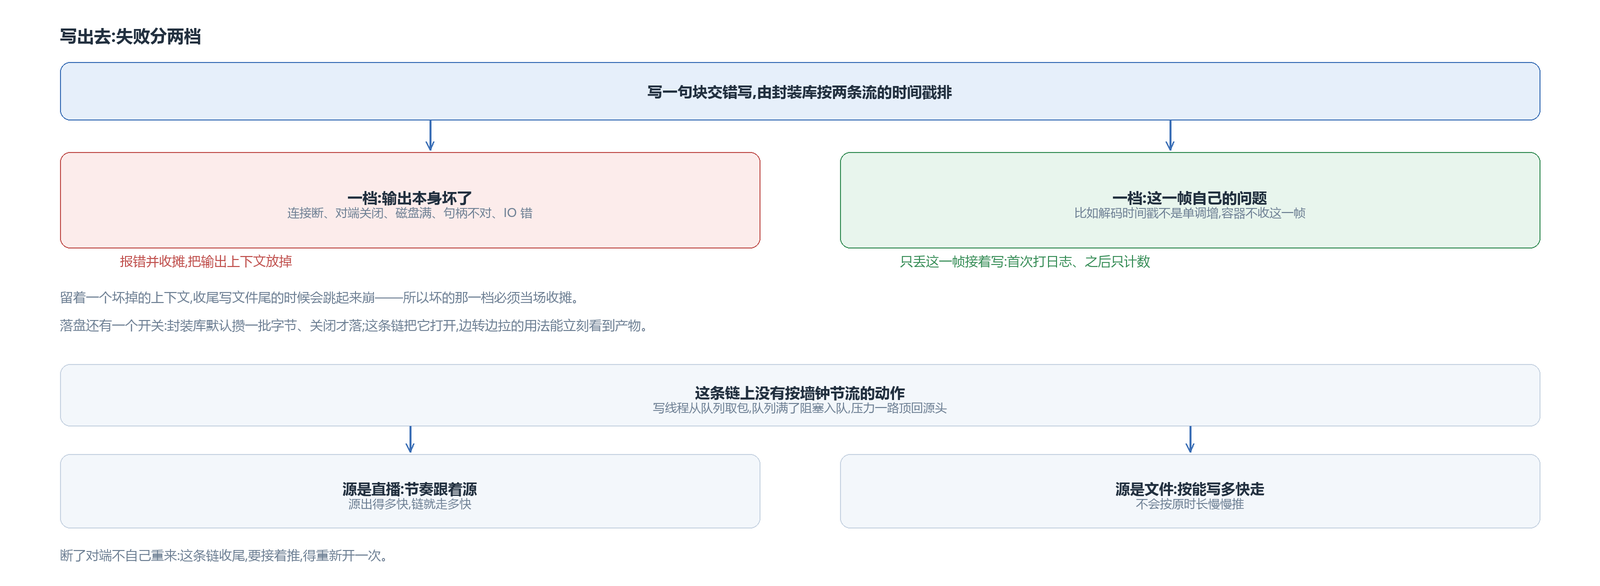
Task: Click footer text 断了对端不自己重来
Action: [224, 556]
